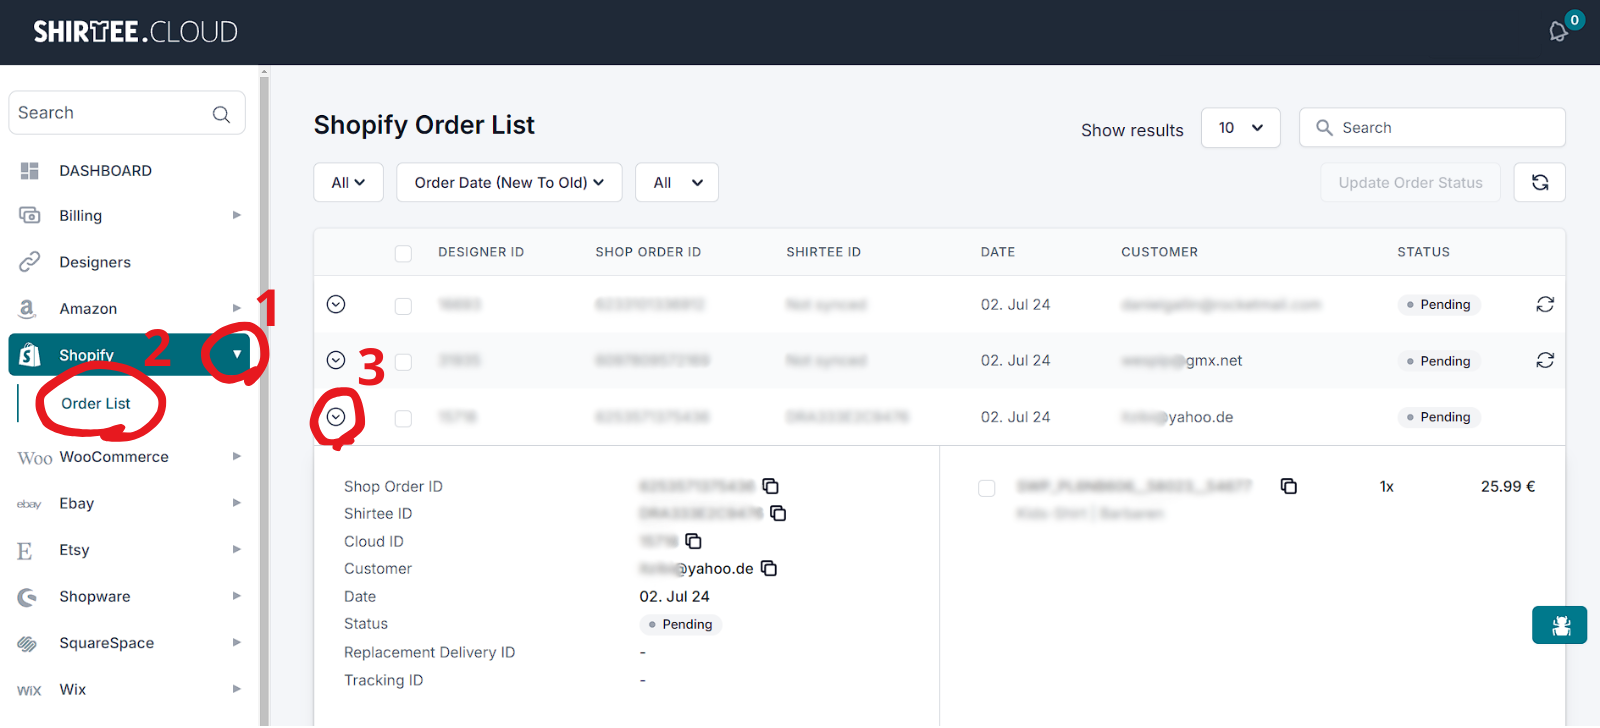Click the Dashboard grid icon
The height and width of the screenshot is (728, 1600).
[x=29, y=171]
